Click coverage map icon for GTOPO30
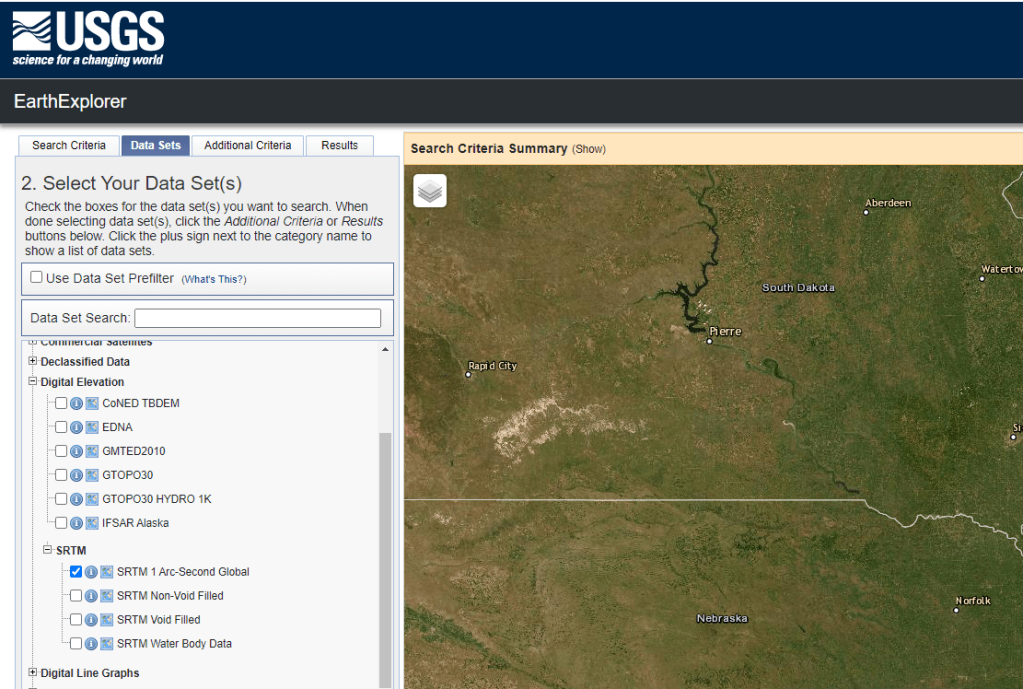1023x689 pixels. pyautogui.click(x=92, y=475)
